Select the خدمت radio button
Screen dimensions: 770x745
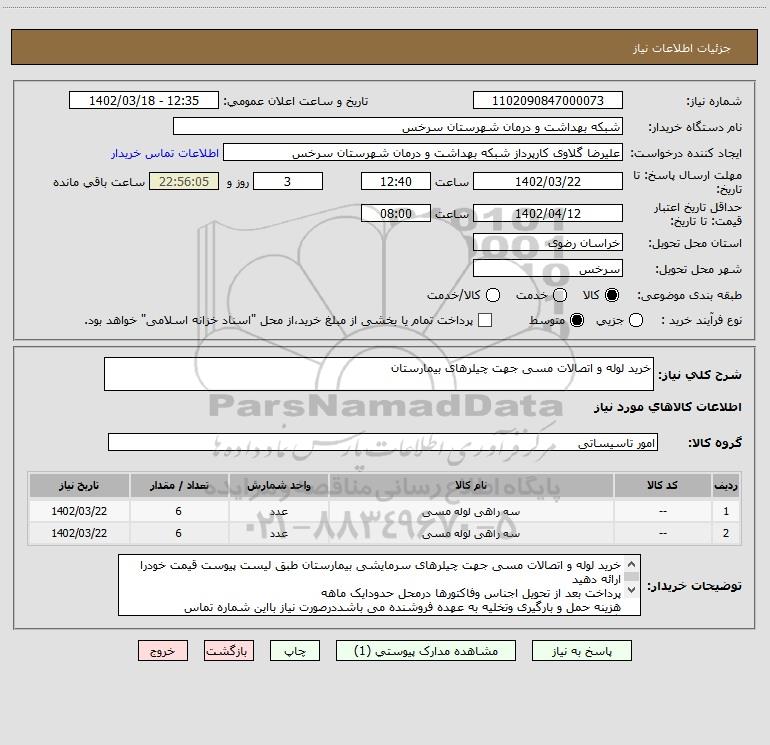click(560, 295)
